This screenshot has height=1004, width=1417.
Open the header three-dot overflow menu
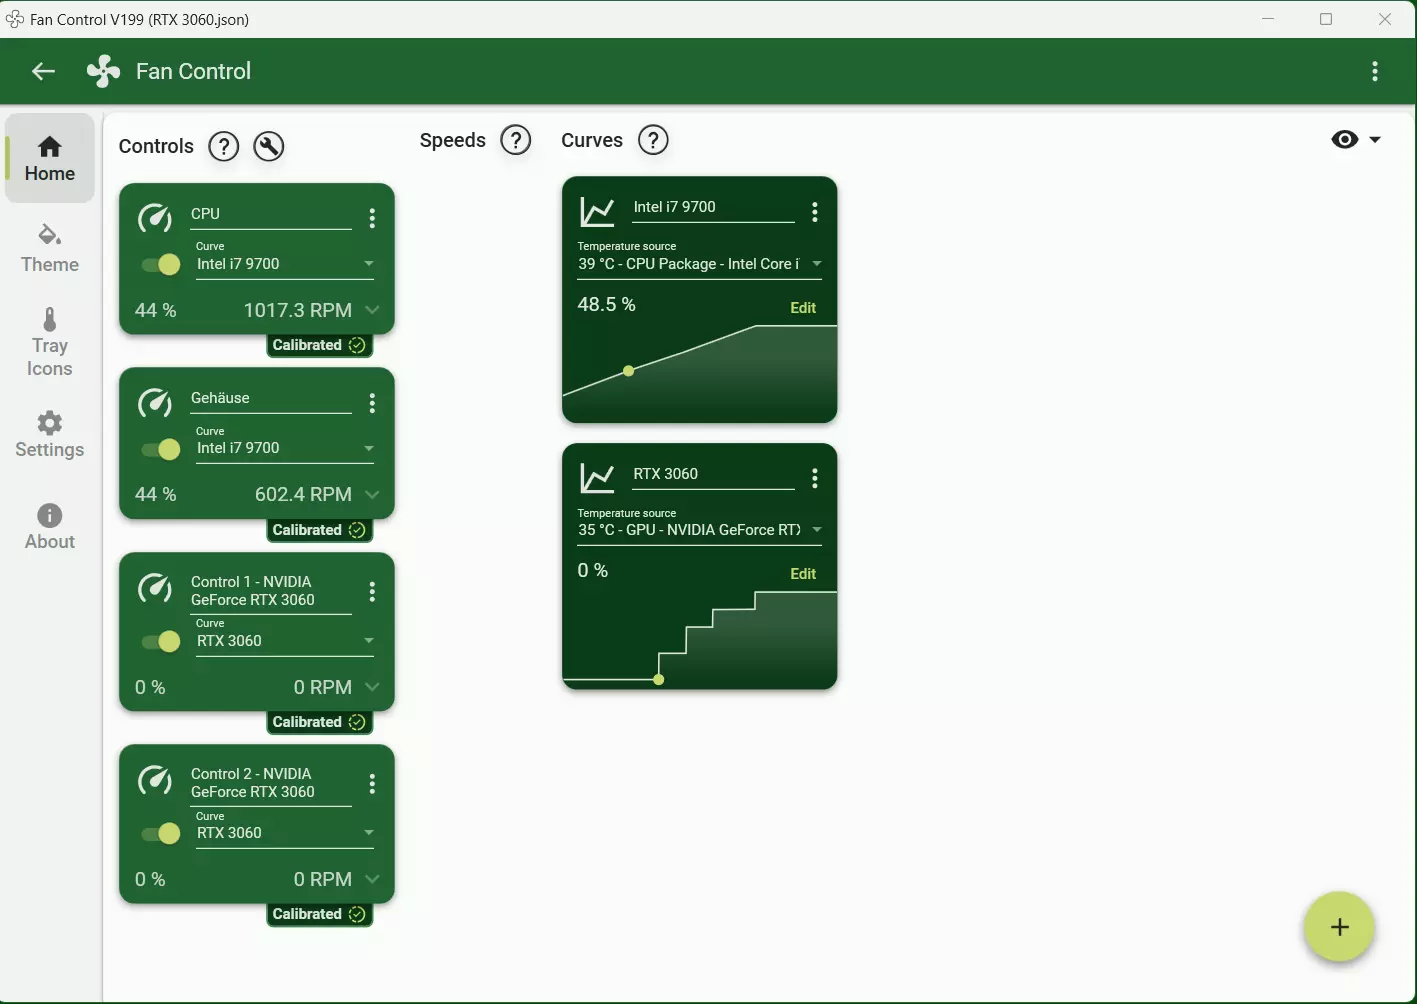1375,71
